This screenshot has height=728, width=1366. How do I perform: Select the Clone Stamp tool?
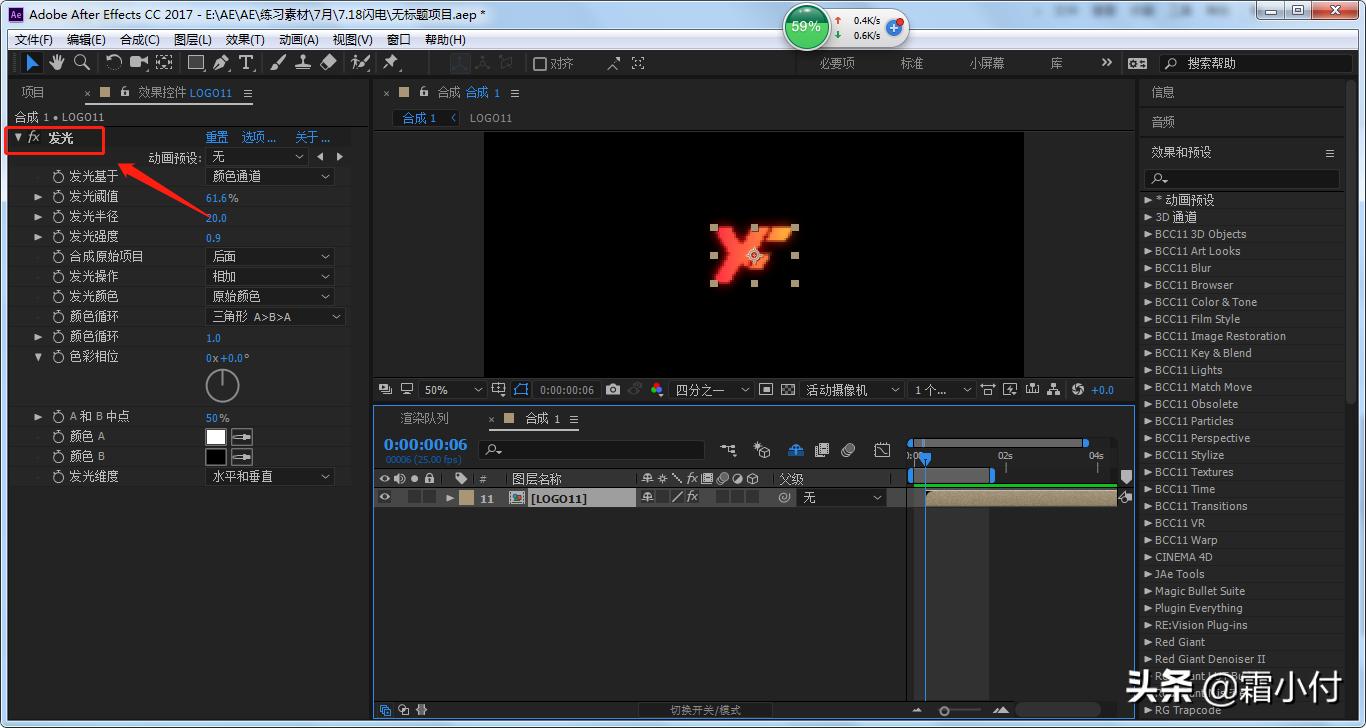303,63
